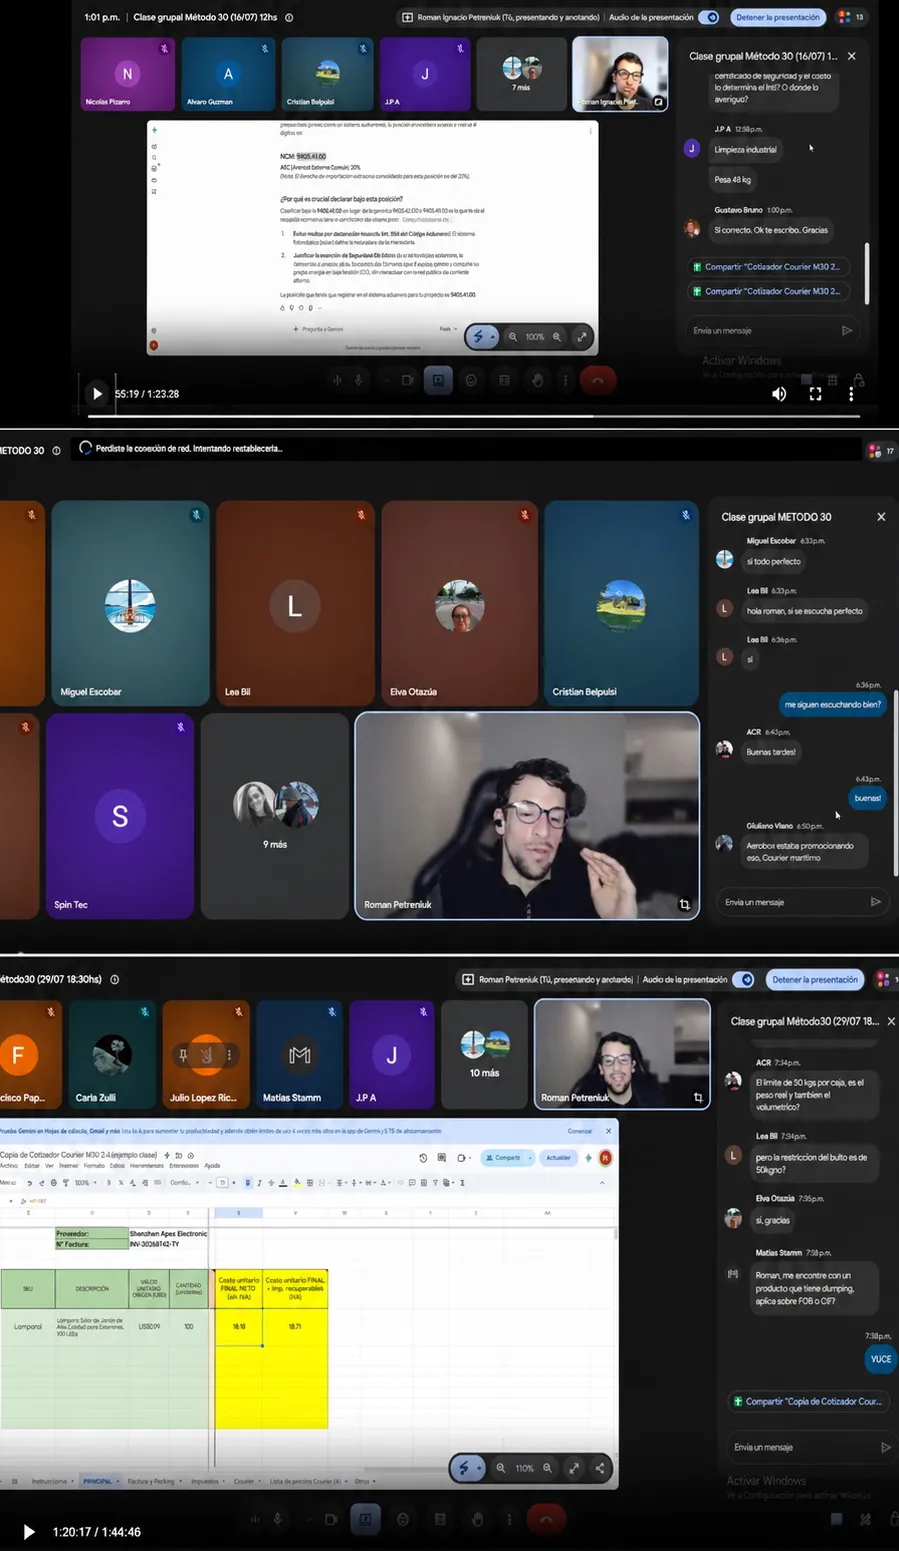Screen dimensions: 899x1551
Task: Hang up the 16/07 class call
Action: coord(598,380)
